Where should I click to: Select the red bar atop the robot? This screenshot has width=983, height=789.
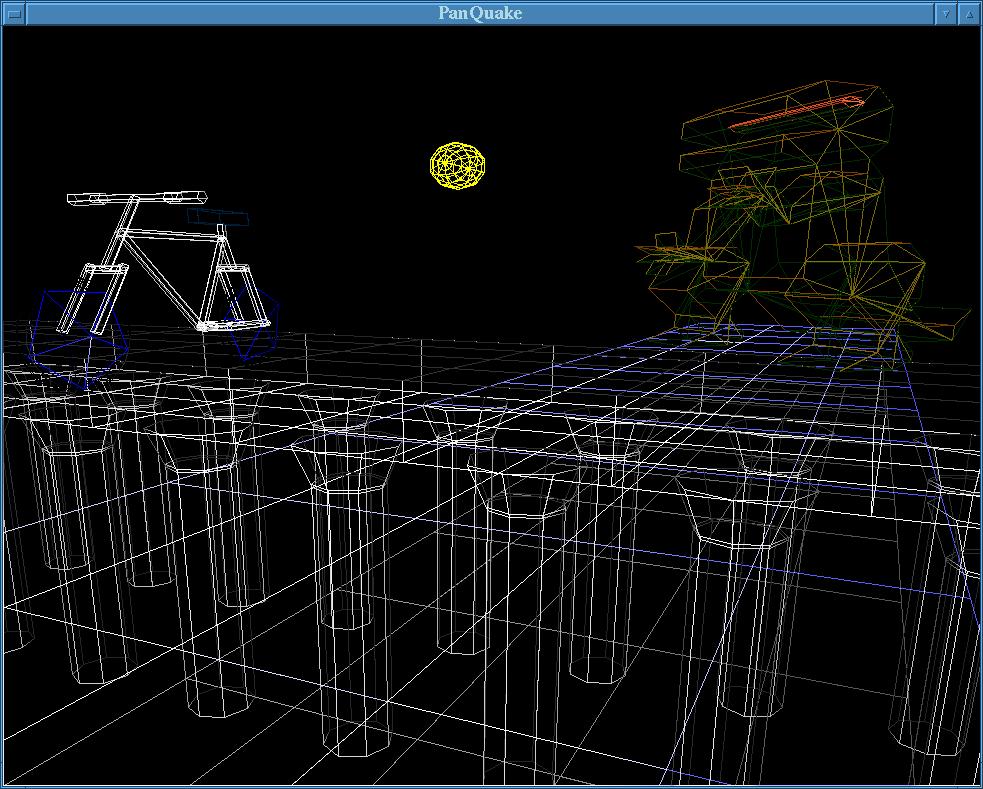tap(795, 113)
